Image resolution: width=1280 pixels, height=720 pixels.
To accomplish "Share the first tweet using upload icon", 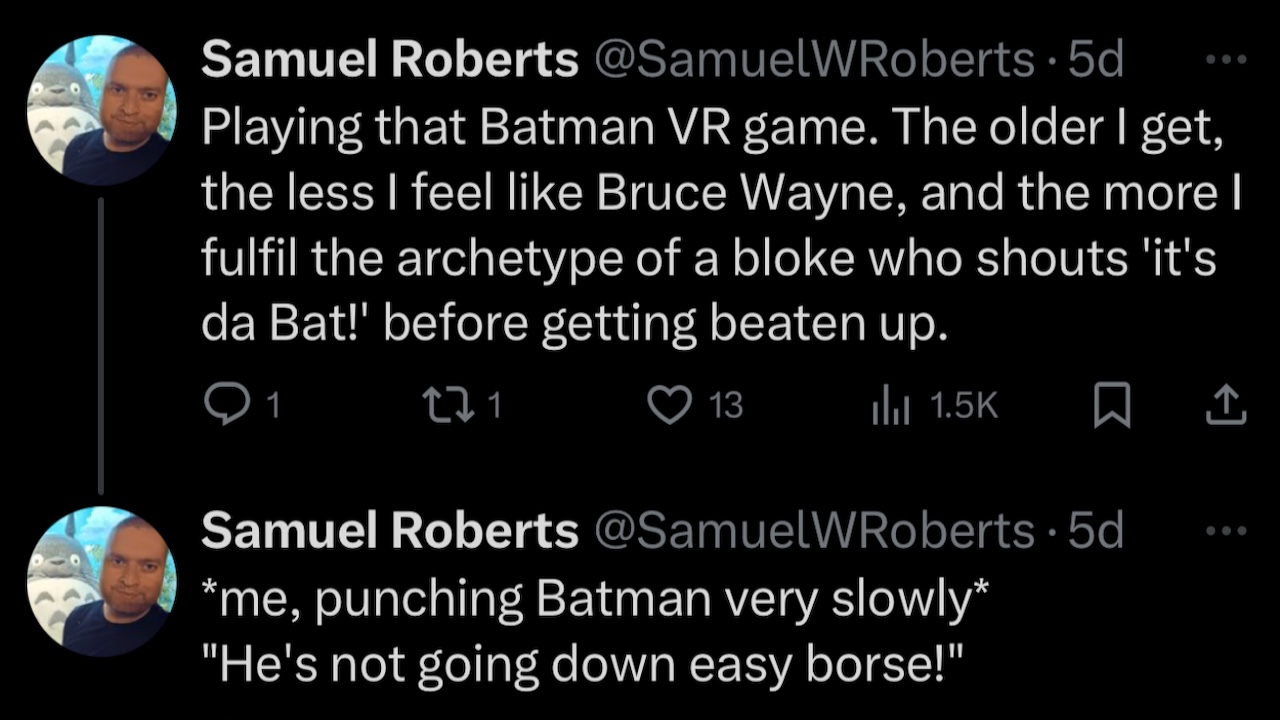I will click(x=1227, y=404).
